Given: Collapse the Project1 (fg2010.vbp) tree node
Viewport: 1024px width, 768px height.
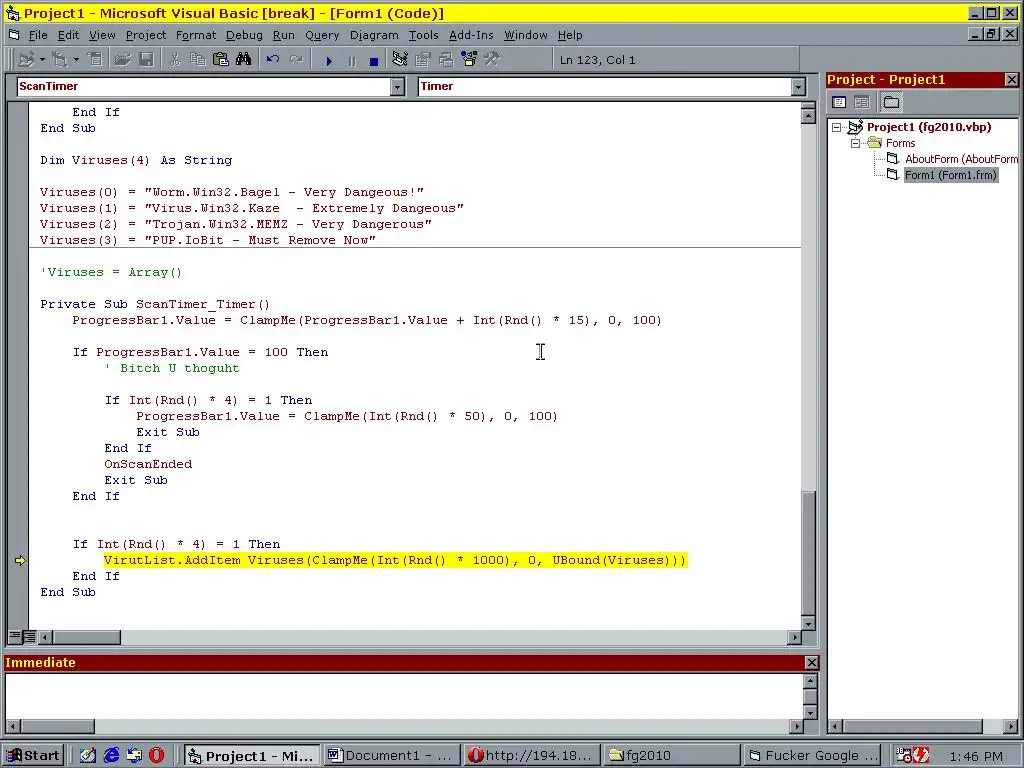Looking at the screenshot, I should pos(837,127).
